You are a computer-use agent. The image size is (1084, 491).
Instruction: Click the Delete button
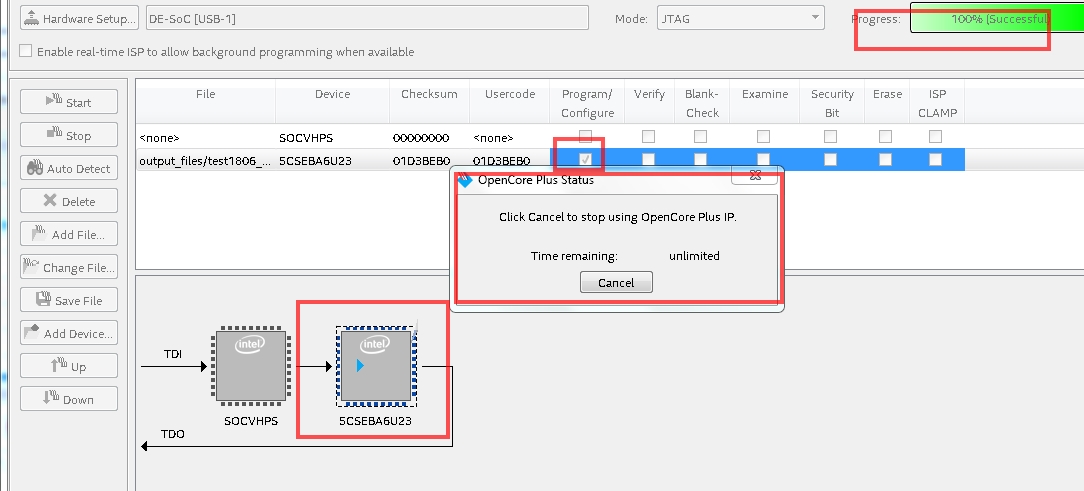[x=69, y=201]
